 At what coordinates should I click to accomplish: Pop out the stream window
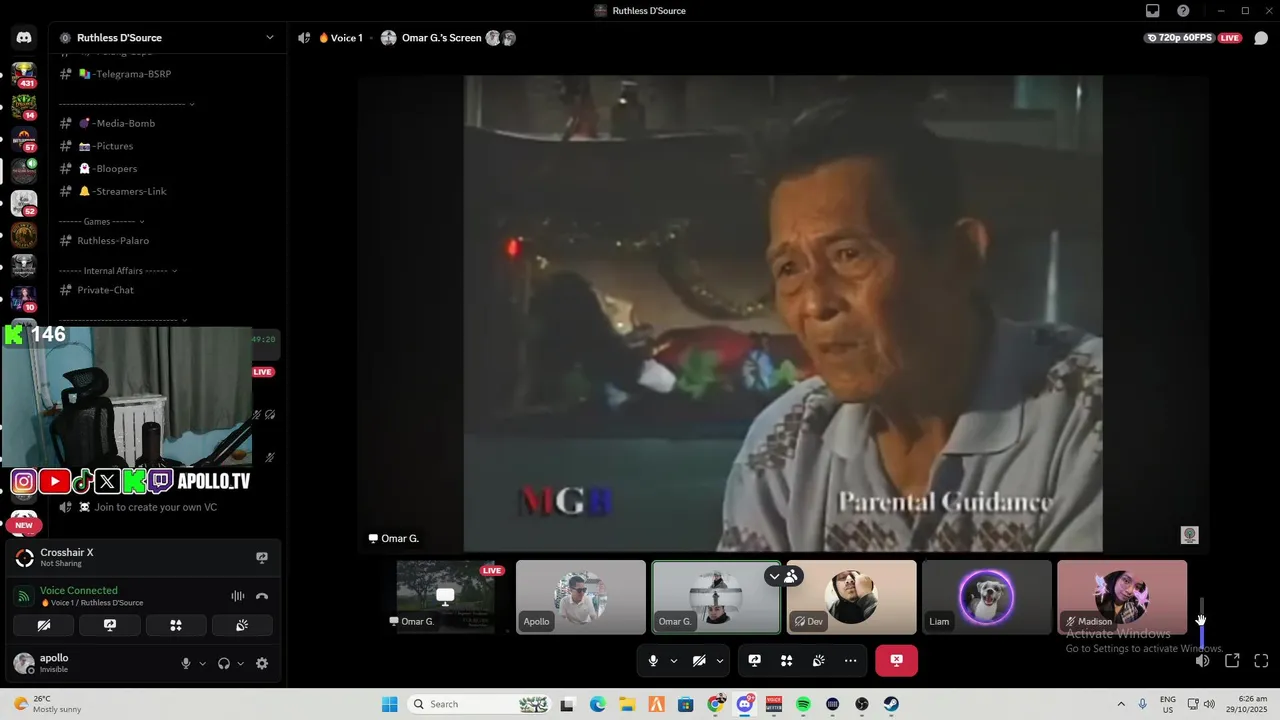point(1232,660)
